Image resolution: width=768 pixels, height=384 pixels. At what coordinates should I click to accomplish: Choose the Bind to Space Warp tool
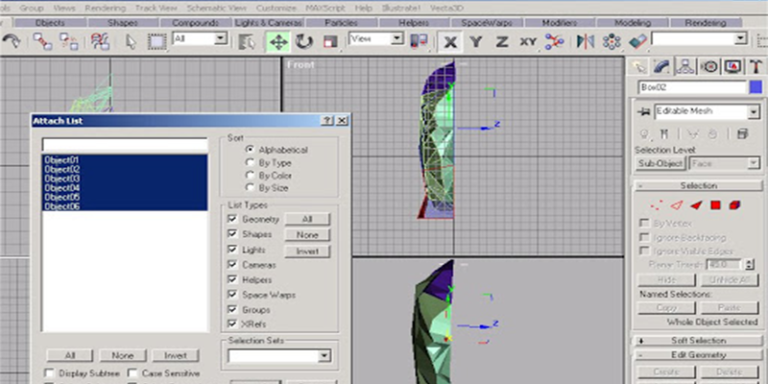click(x=100, y=41)
